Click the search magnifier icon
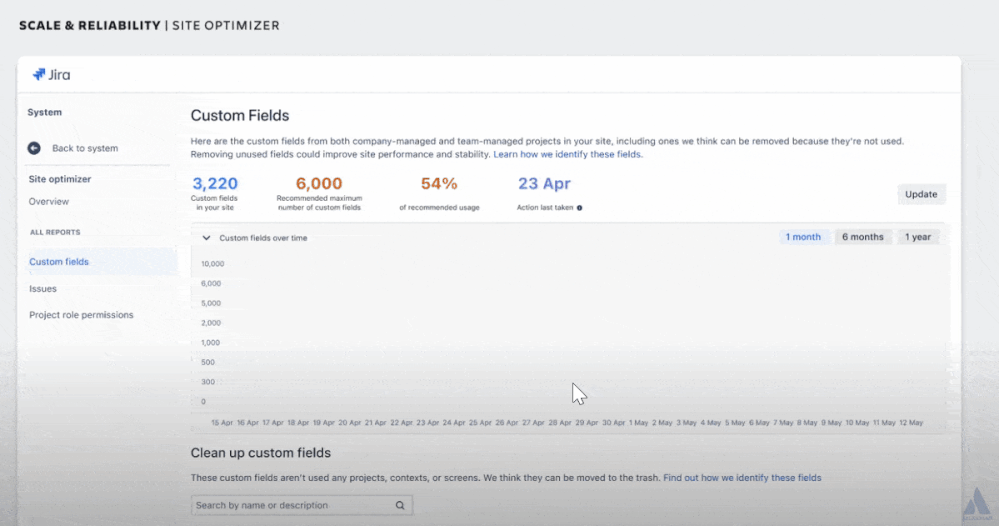The height and width of the screenshot is (526, 999). (x=399, y=505)
